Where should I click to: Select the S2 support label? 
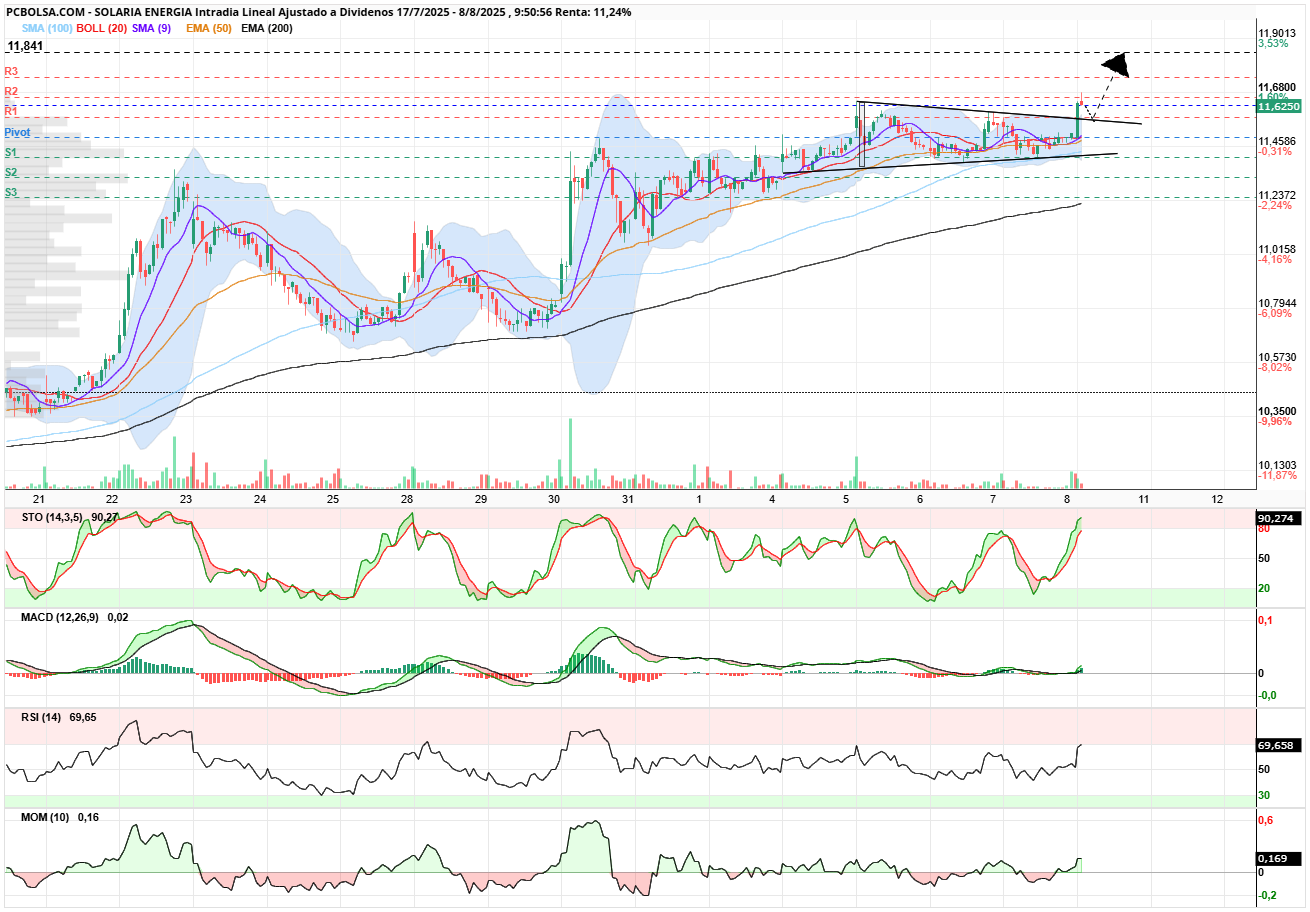click(x=11, y=172)
